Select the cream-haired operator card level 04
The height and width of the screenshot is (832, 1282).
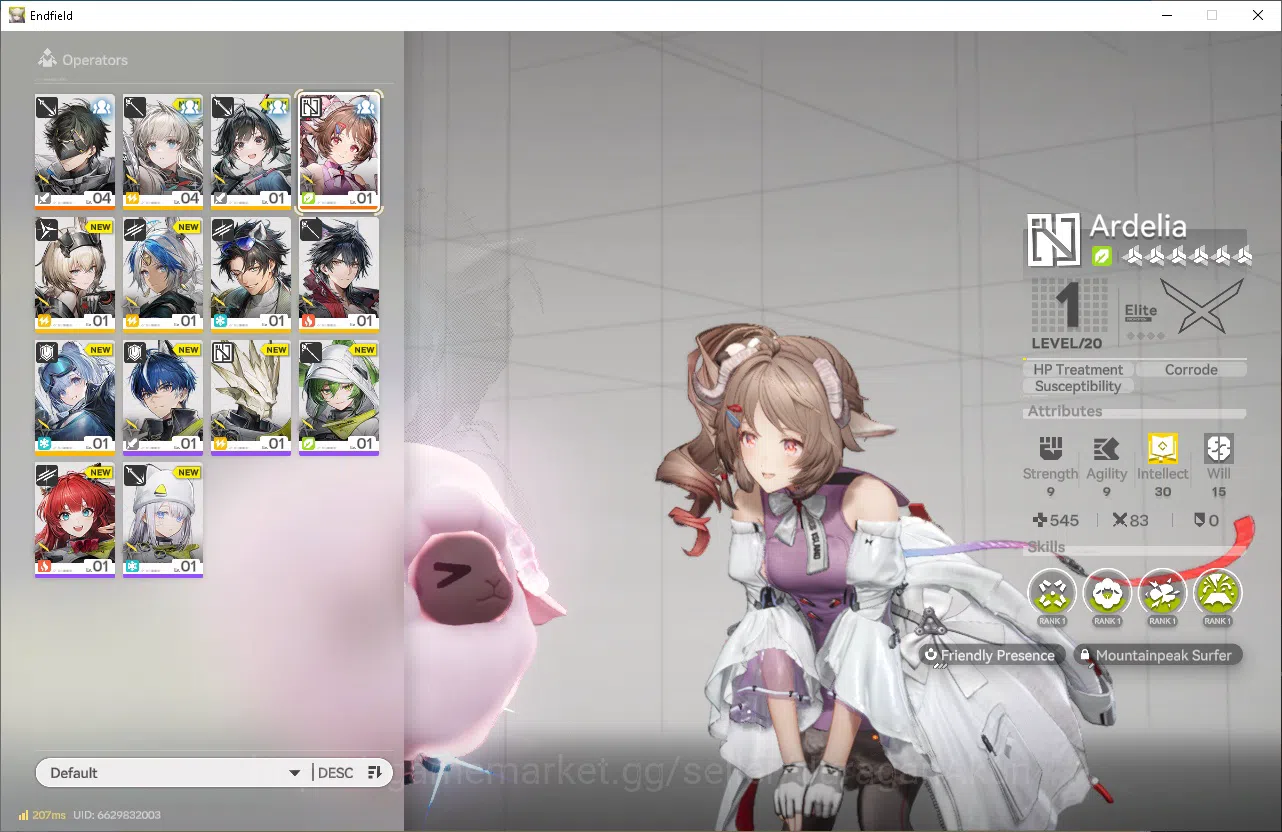pos(163,152)
